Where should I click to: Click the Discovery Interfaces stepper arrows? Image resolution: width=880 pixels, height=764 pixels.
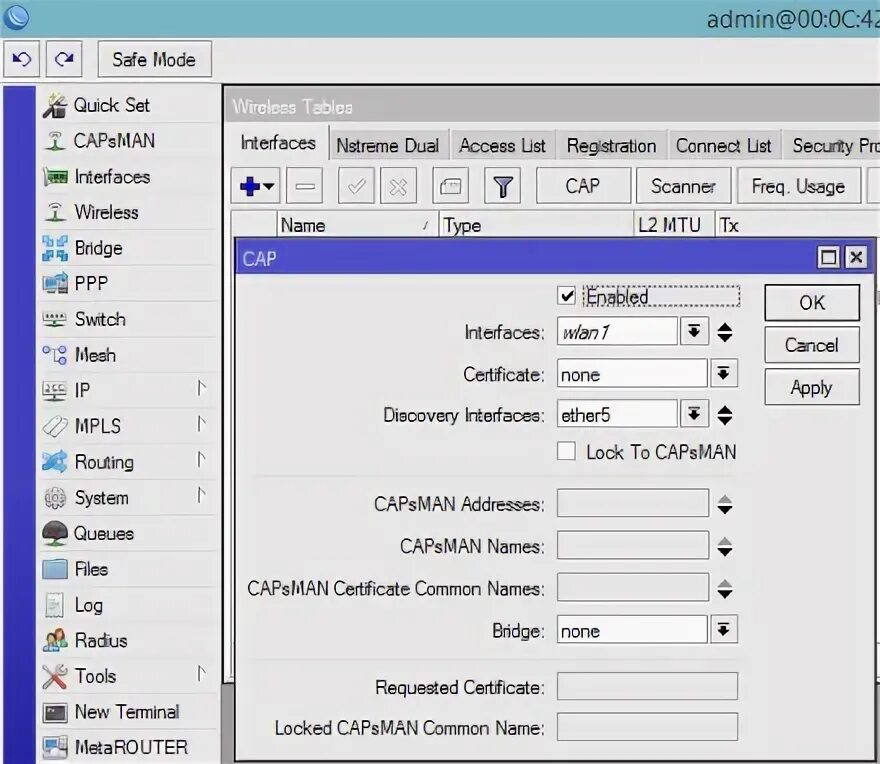[725, 415]
